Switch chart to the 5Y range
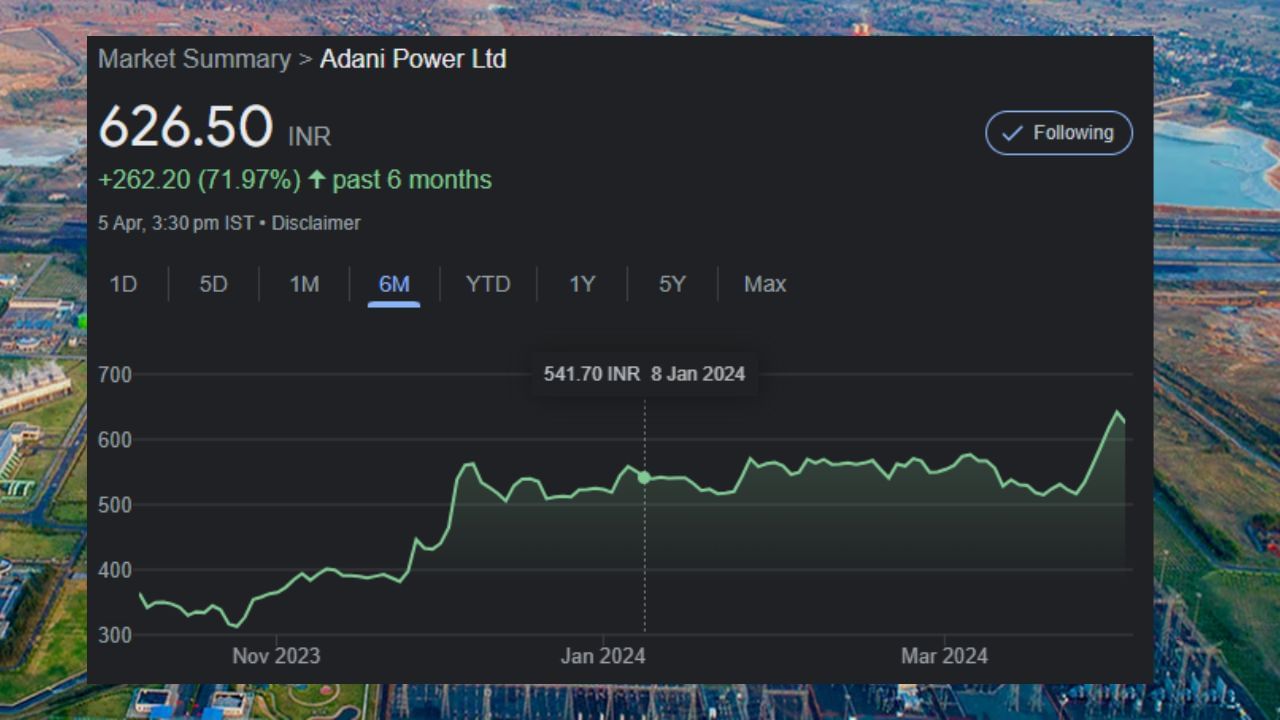Viewport: 1280px width, 720px height. [672, 285]
